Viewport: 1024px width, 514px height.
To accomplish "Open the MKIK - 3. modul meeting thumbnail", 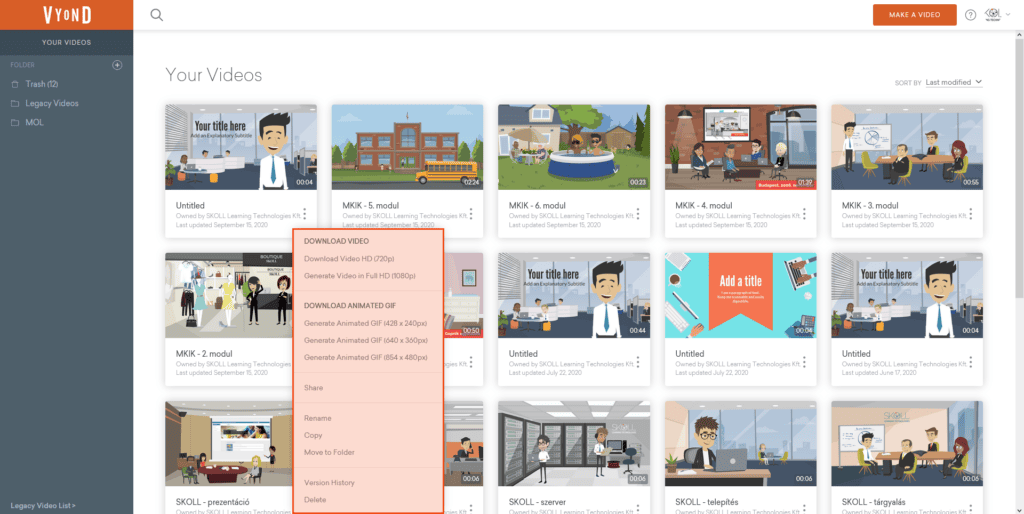I will (907, 147).
